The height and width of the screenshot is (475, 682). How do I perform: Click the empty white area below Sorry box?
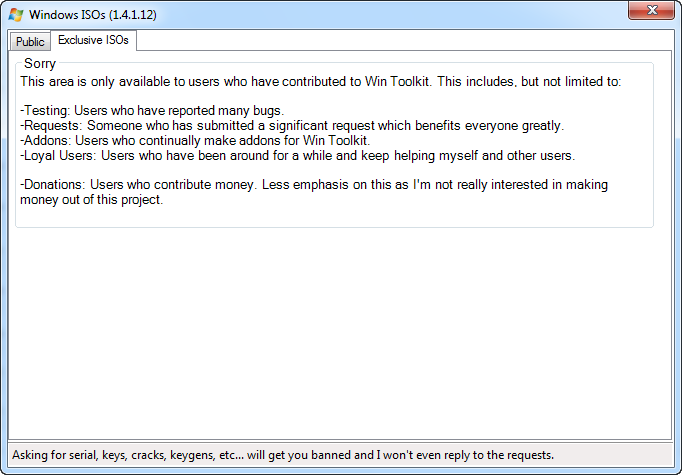click(x=340, y=333)
